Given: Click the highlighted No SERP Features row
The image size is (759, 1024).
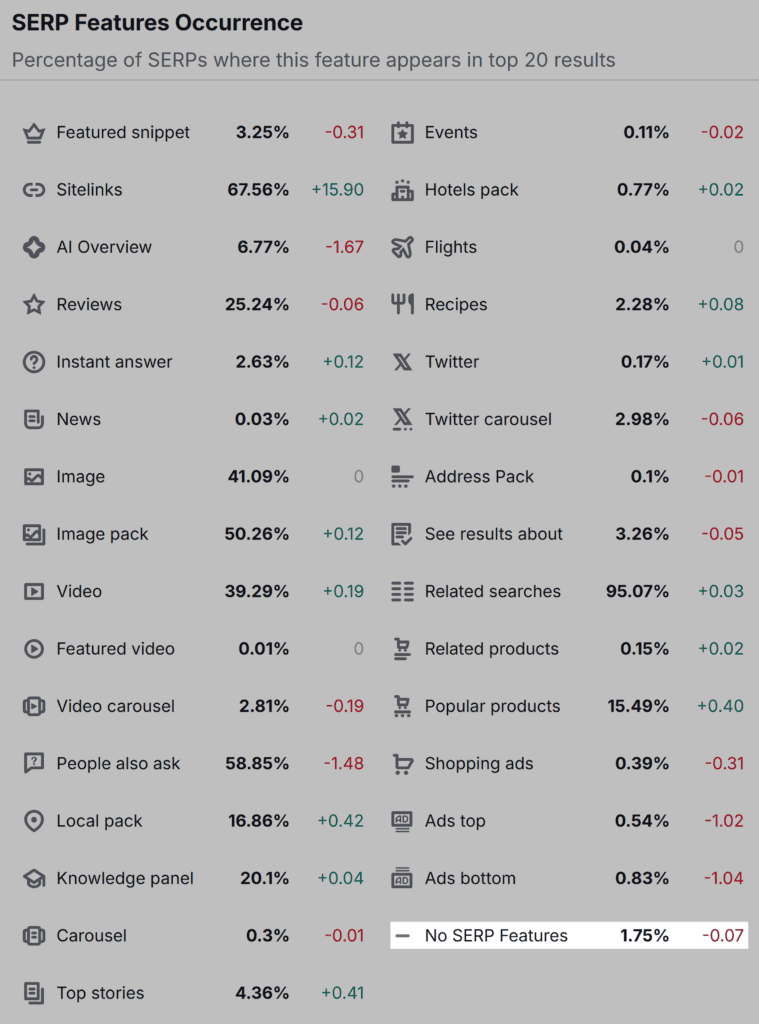Looking at the screenshot, I should tap(568, 935).
